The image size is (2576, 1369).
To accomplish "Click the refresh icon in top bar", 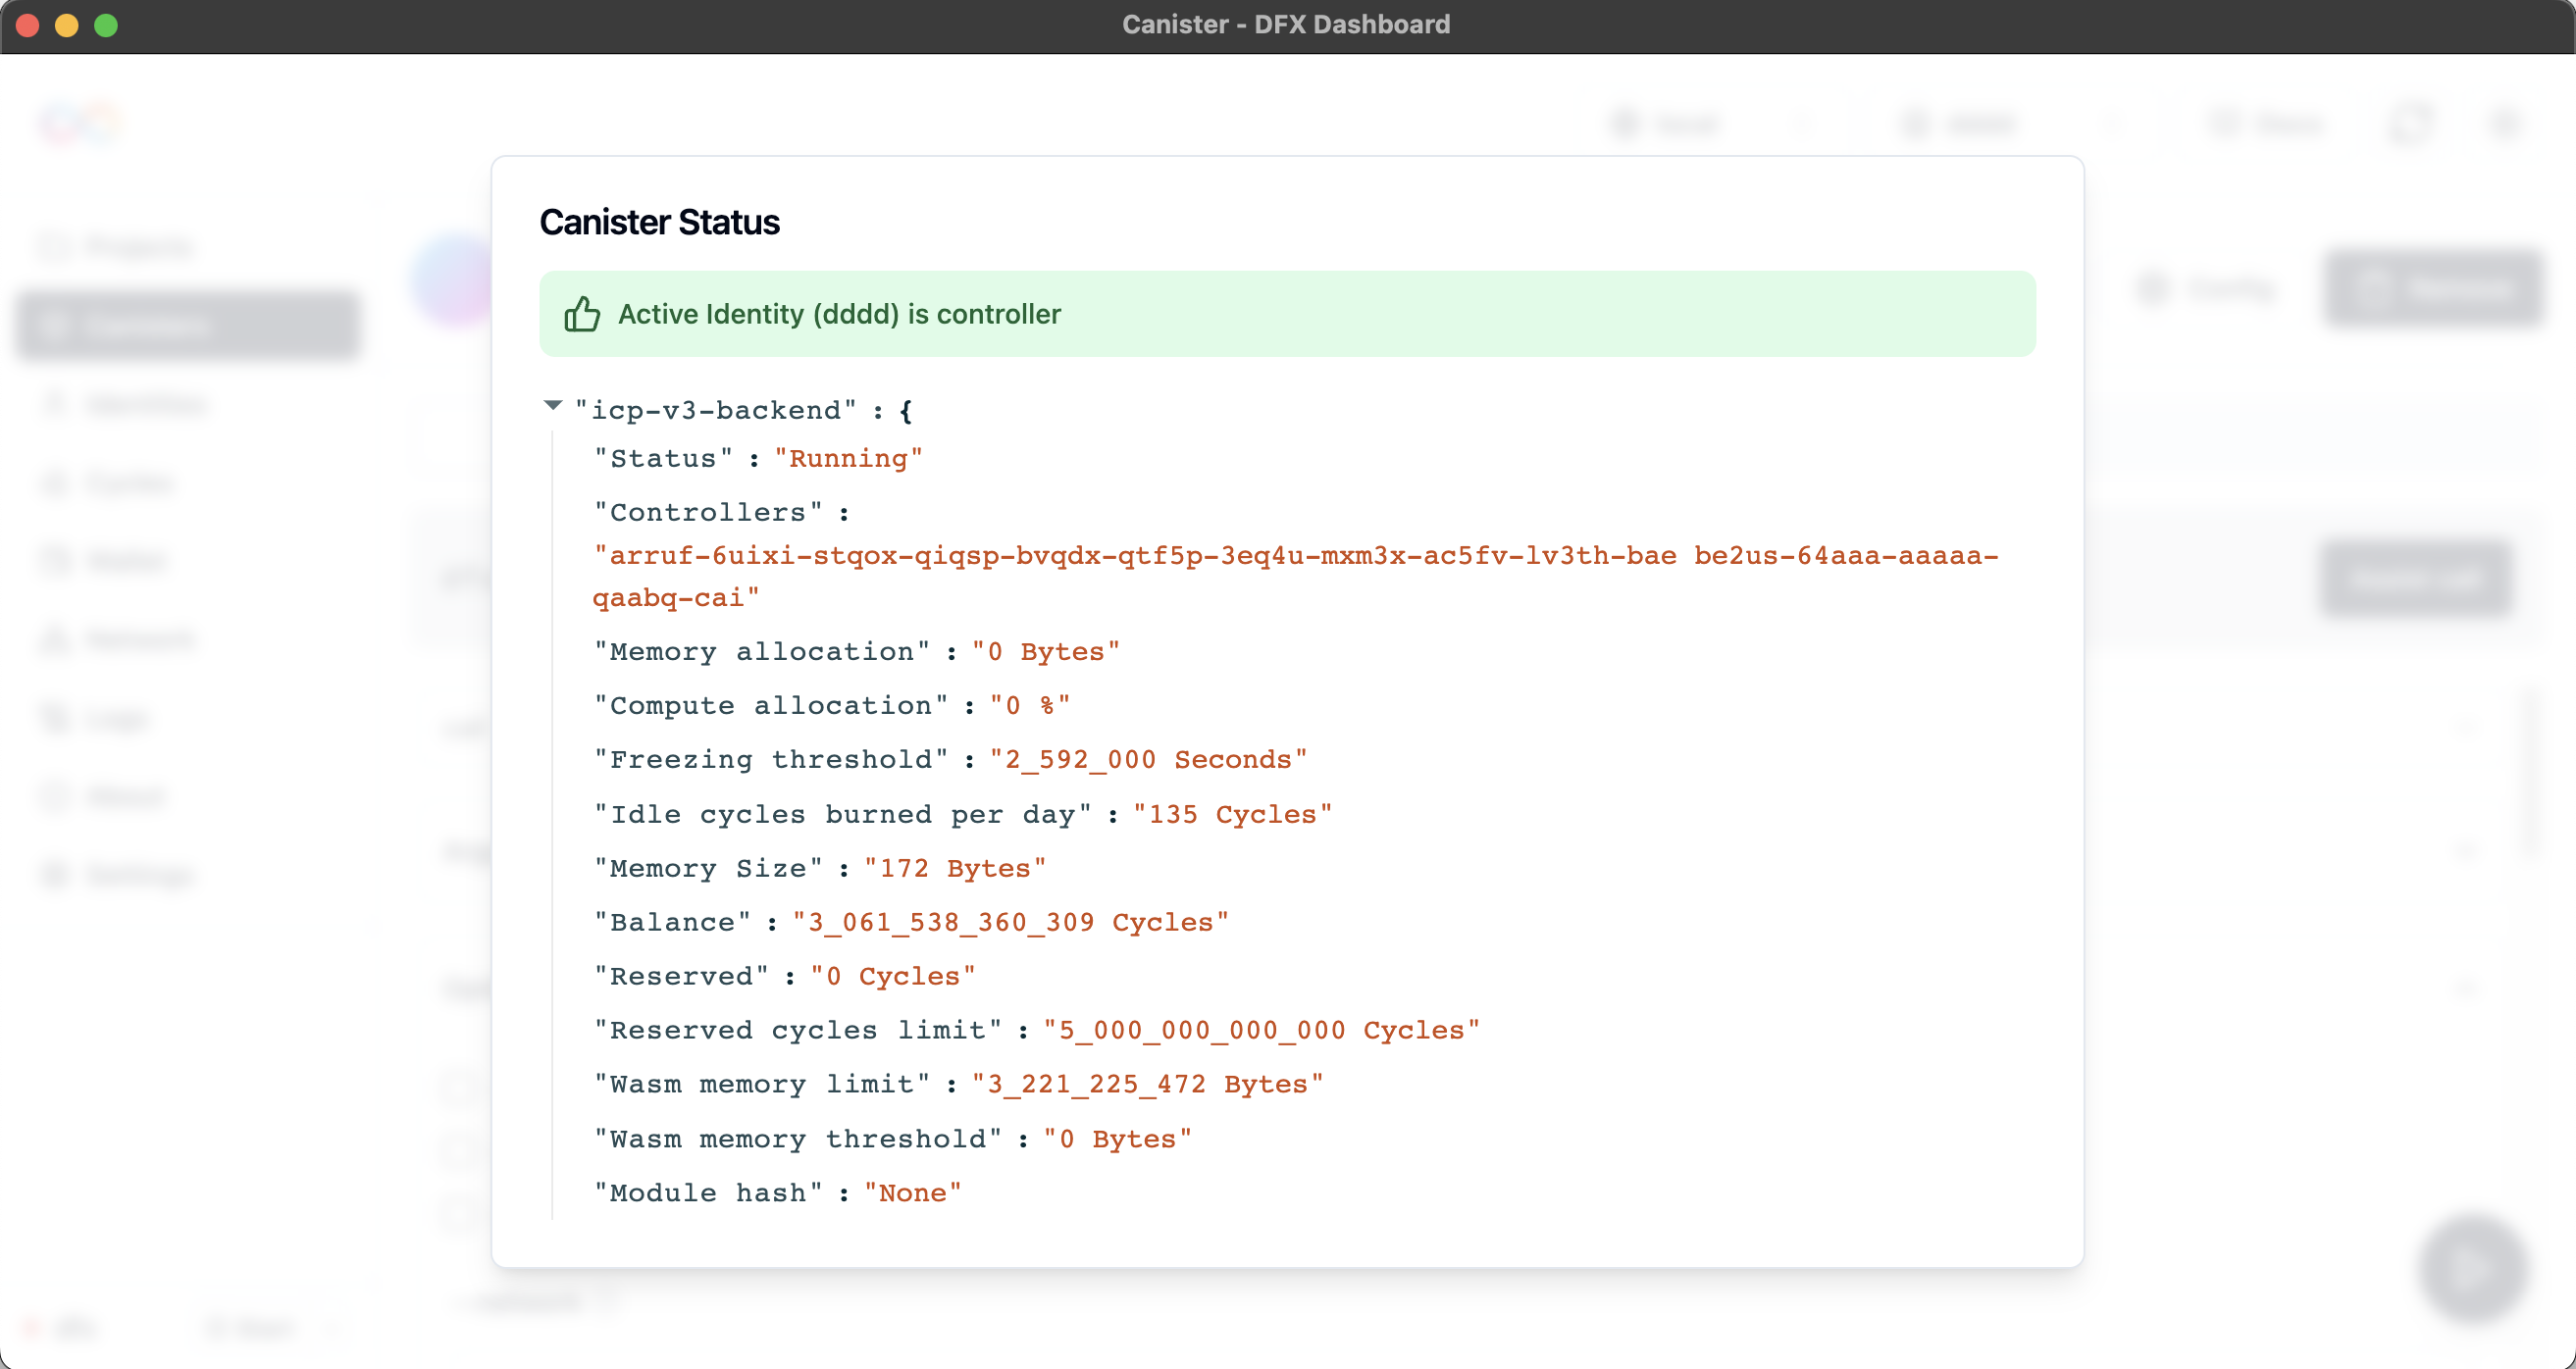I will (2410, 123).
